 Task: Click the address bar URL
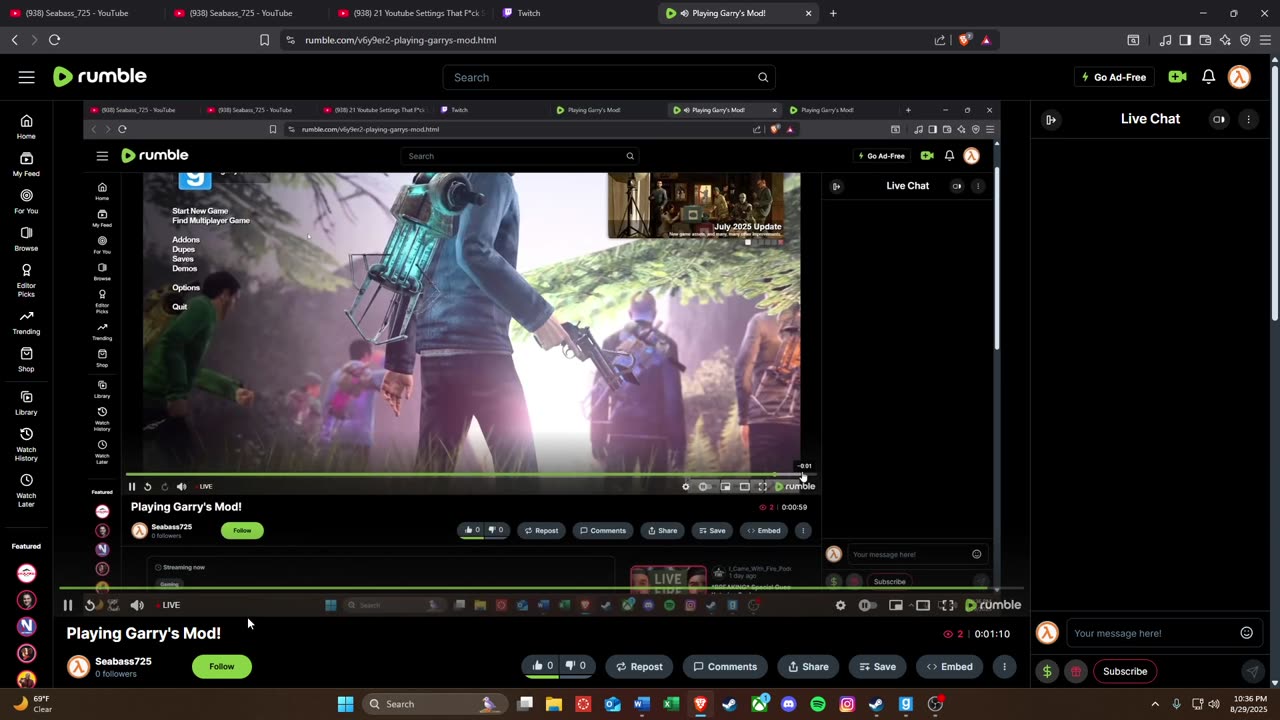tap(400, 40)
